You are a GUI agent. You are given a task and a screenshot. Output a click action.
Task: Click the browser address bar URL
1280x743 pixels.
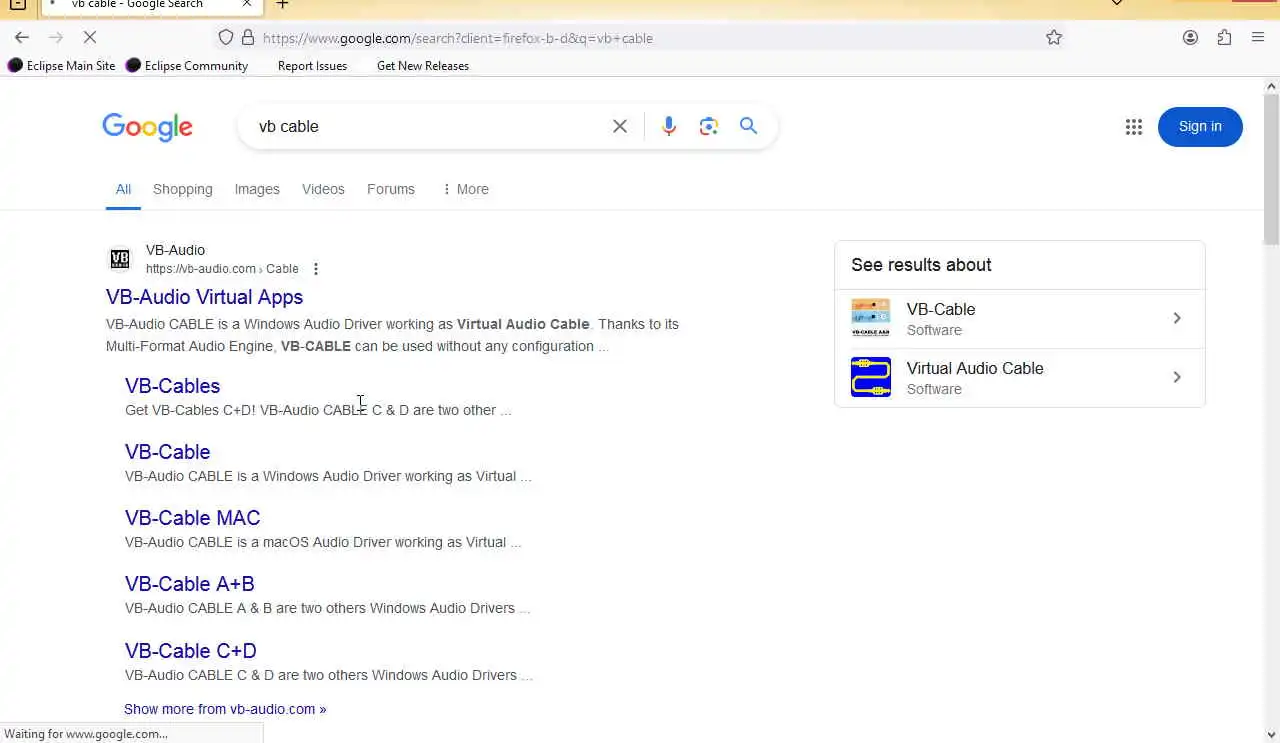tap(458, 38)
